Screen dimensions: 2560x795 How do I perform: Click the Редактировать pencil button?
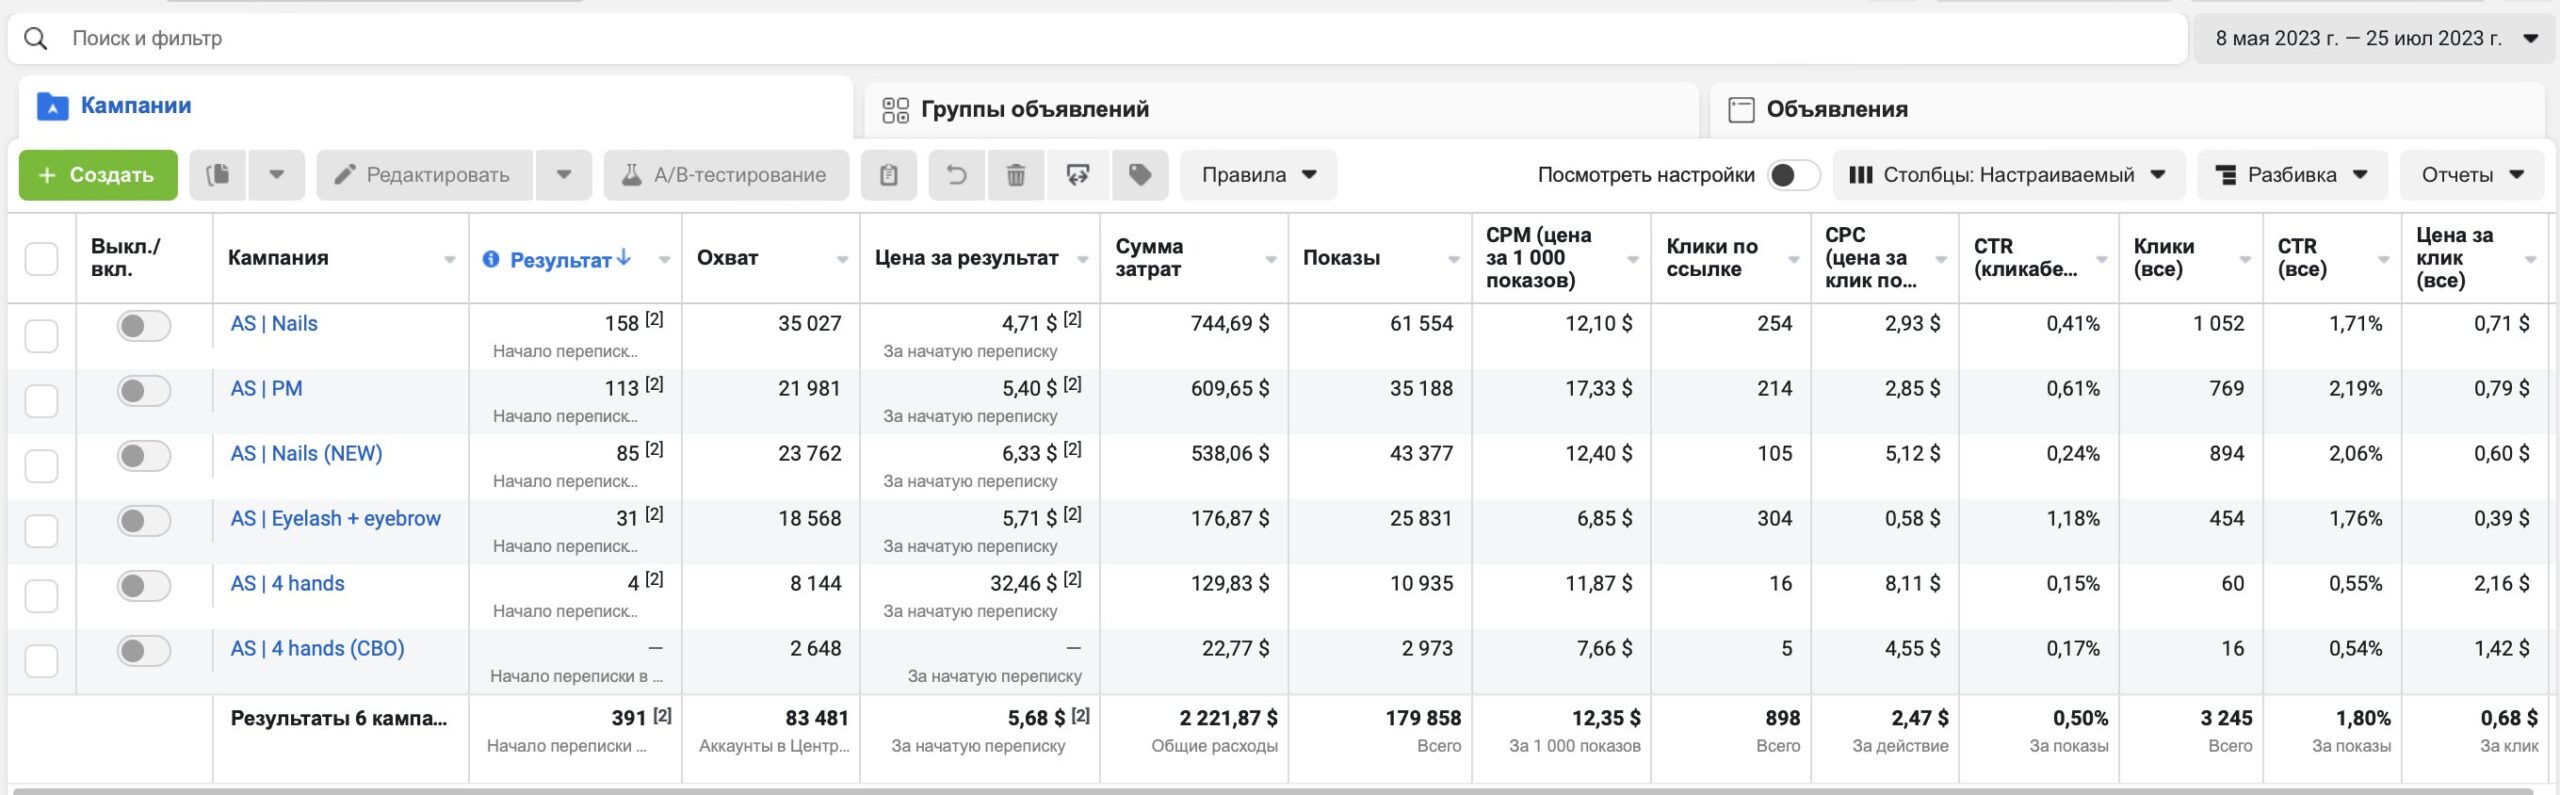click(x=424, y=175)
